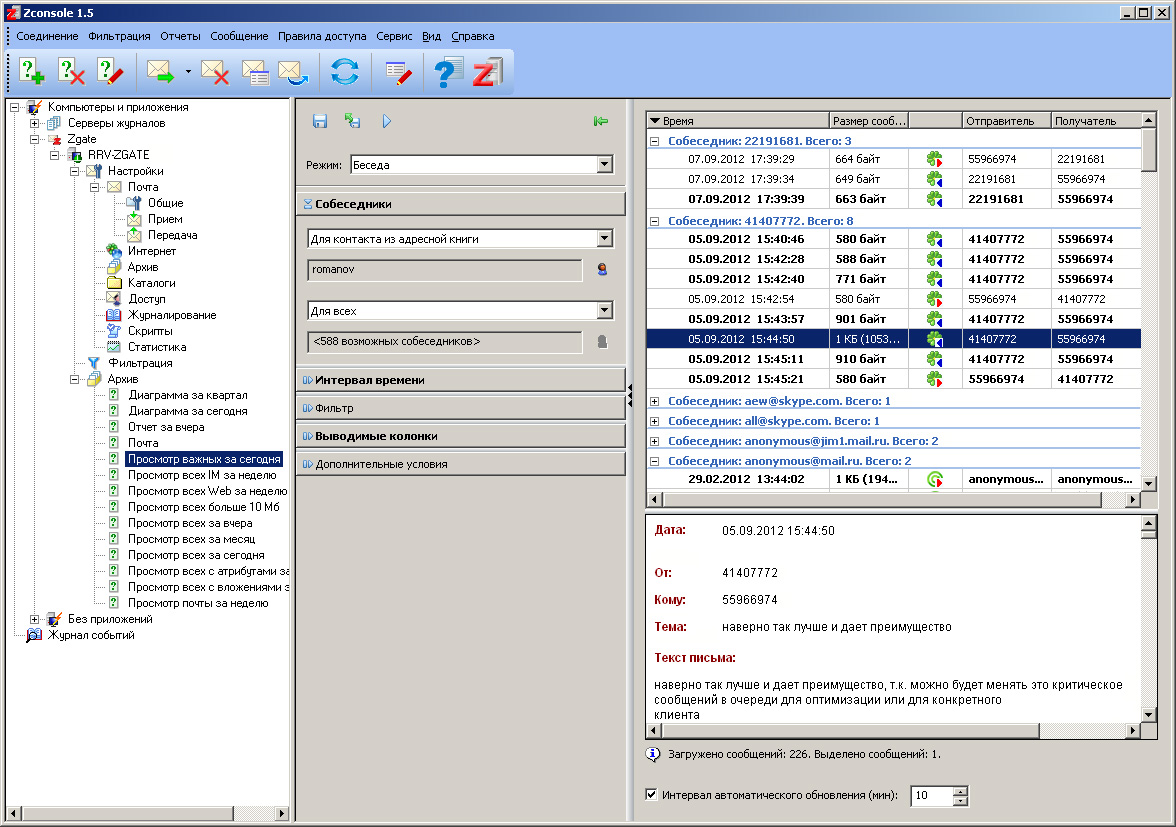This screenshot has height=827, width=1176.
Task: Increase the refresh interval with up arrow
Action: [x=961, y=791]
